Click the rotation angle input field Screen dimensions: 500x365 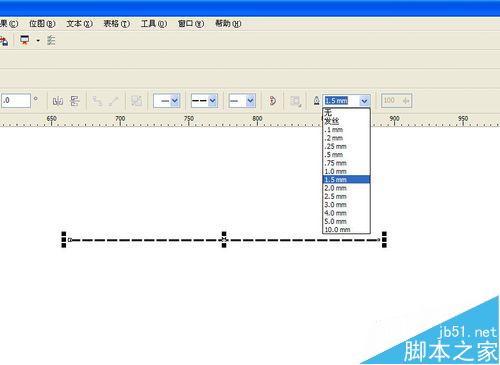coord(16,100)
